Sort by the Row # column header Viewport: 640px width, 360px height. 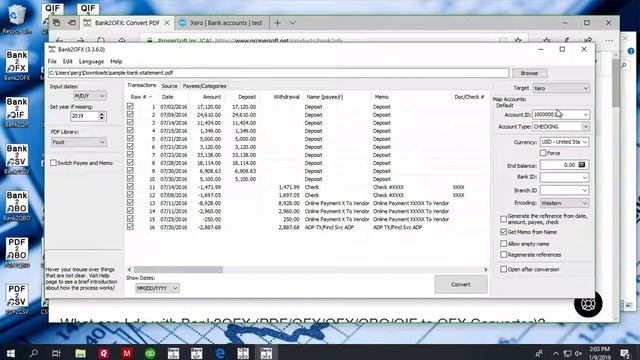click(x=141, y=97)
